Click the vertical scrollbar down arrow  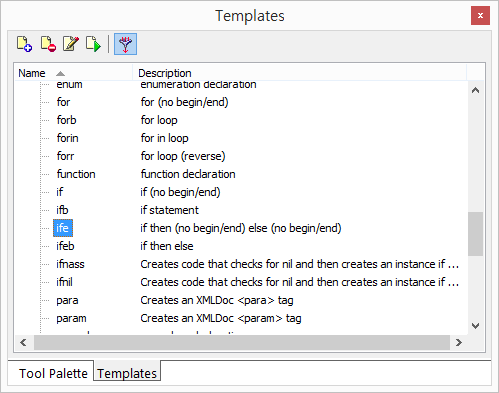tap(476, 326)
